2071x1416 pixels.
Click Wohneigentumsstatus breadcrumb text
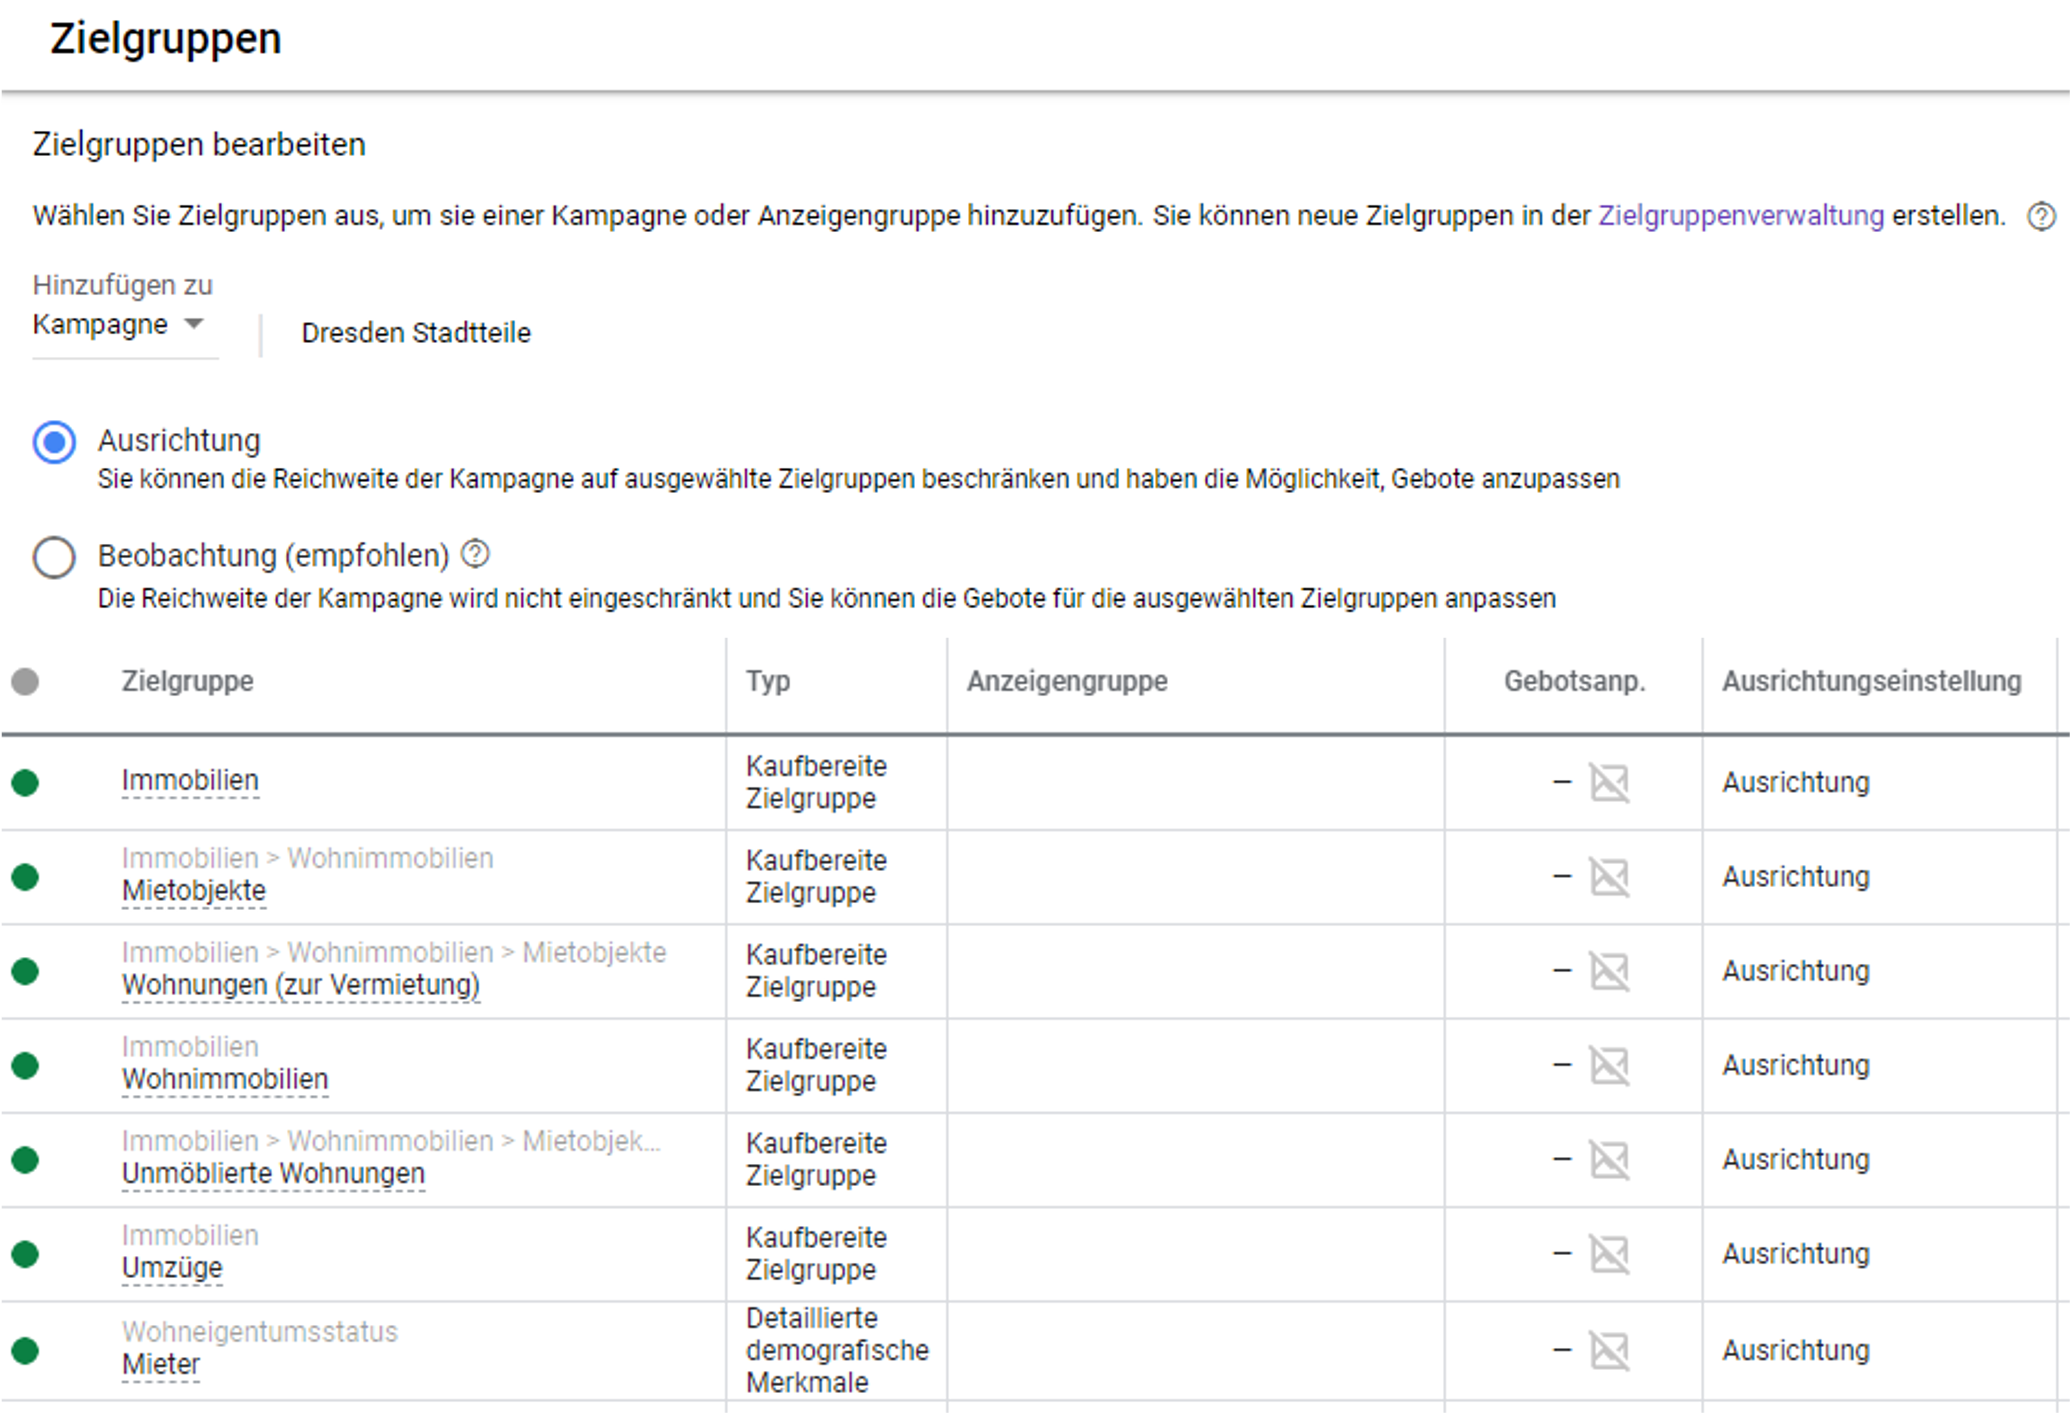[260, 1333]
